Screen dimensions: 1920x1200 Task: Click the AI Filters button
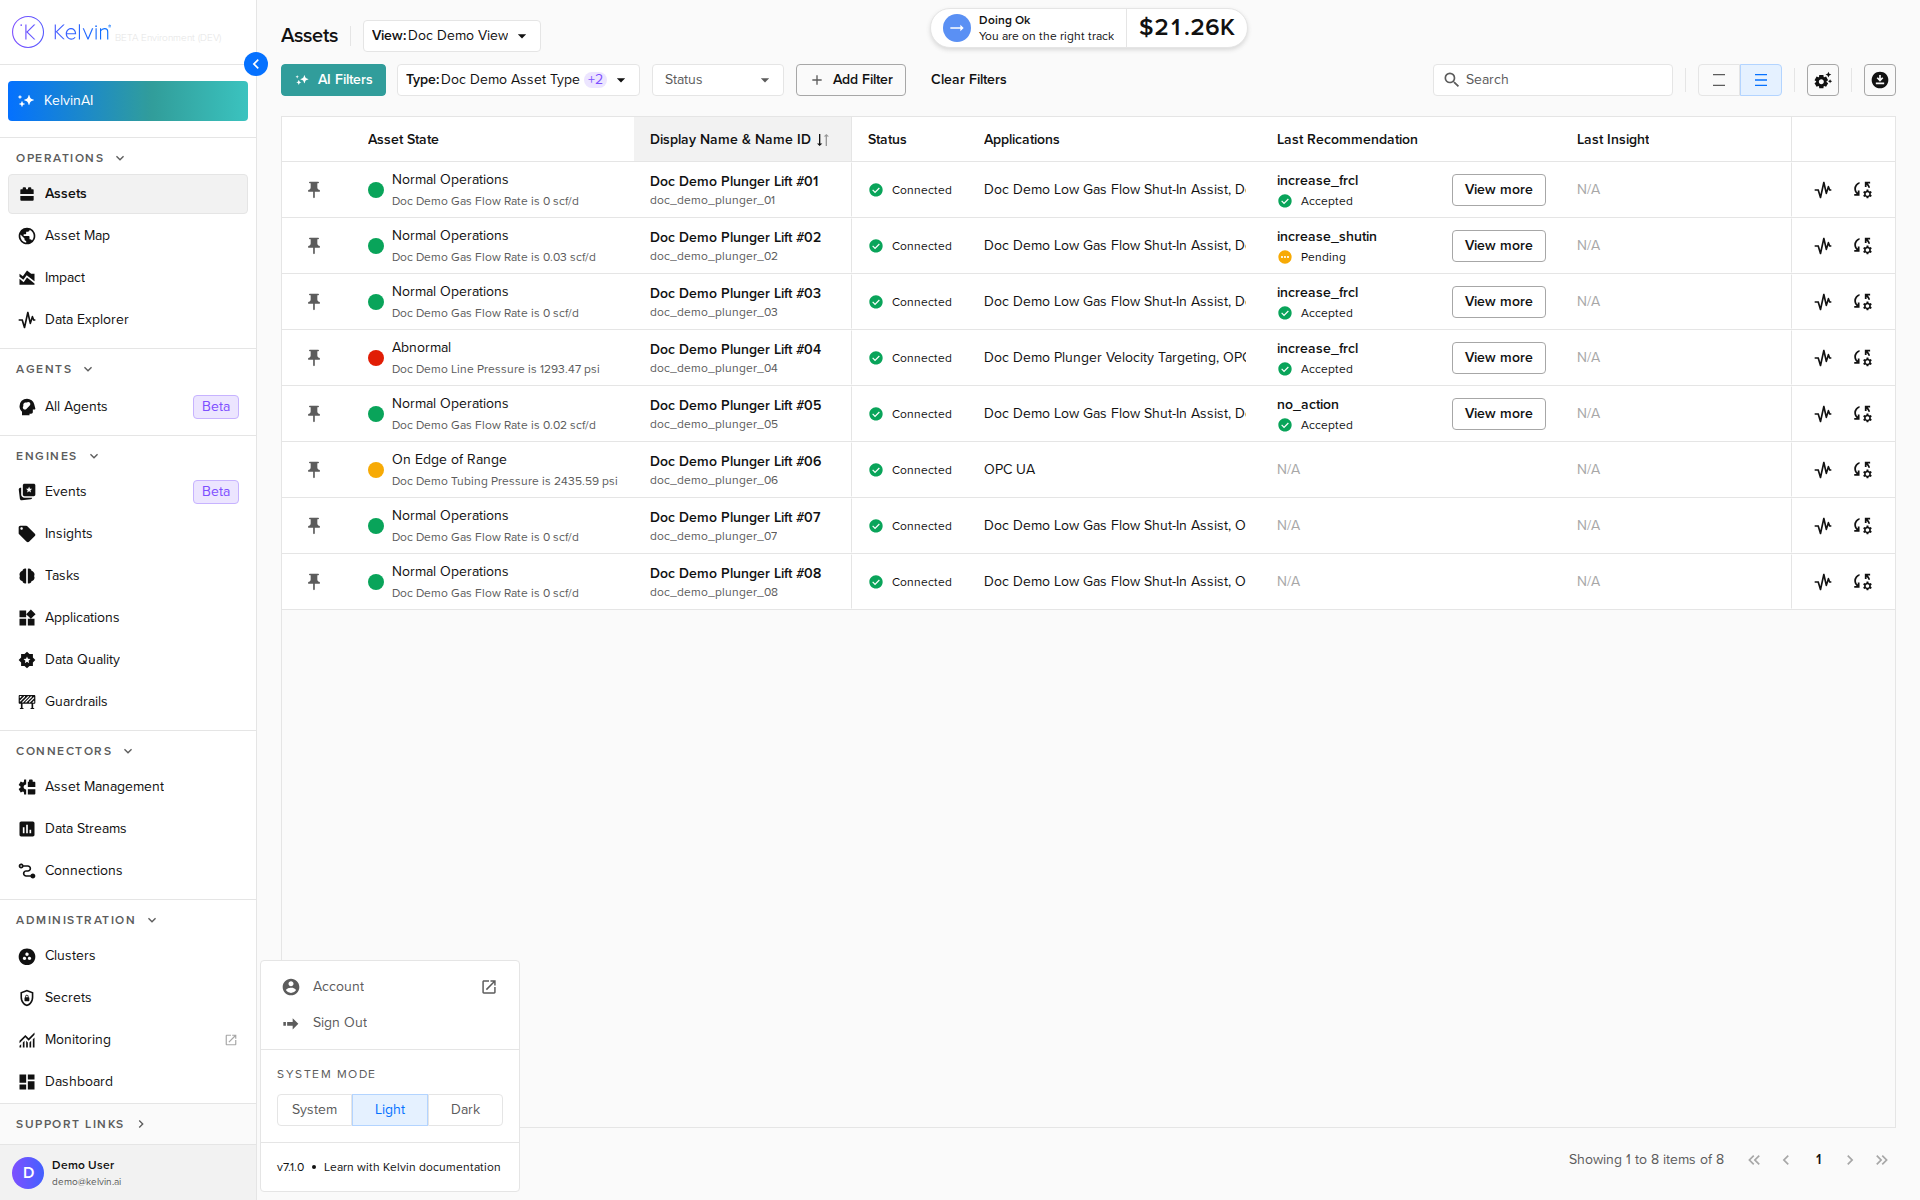pos(333,80)
